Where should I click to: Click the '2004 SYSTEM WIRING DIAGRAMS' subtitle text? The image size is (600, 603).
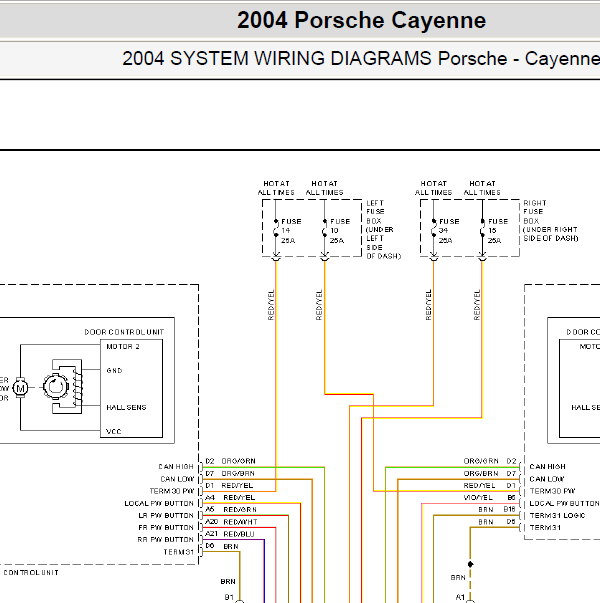click(277, 58)
